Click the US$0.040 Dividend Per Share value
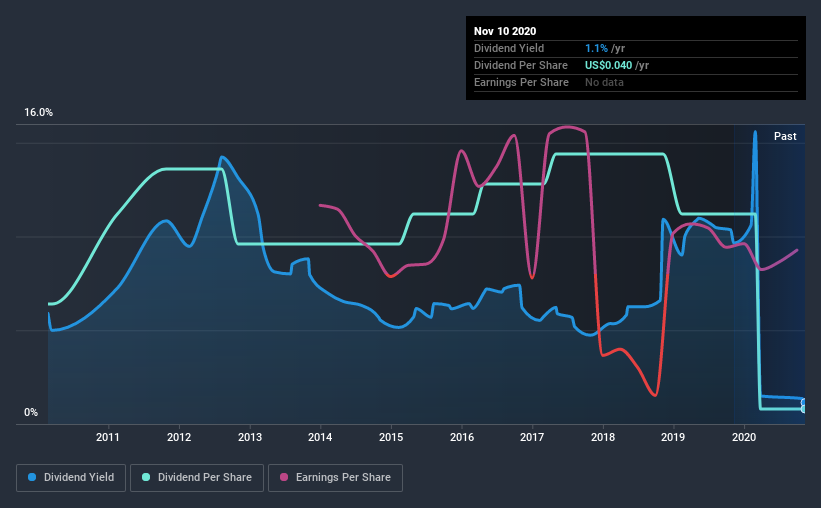The height and width of the screenshot is (508, 821). [x=608, y=65]
